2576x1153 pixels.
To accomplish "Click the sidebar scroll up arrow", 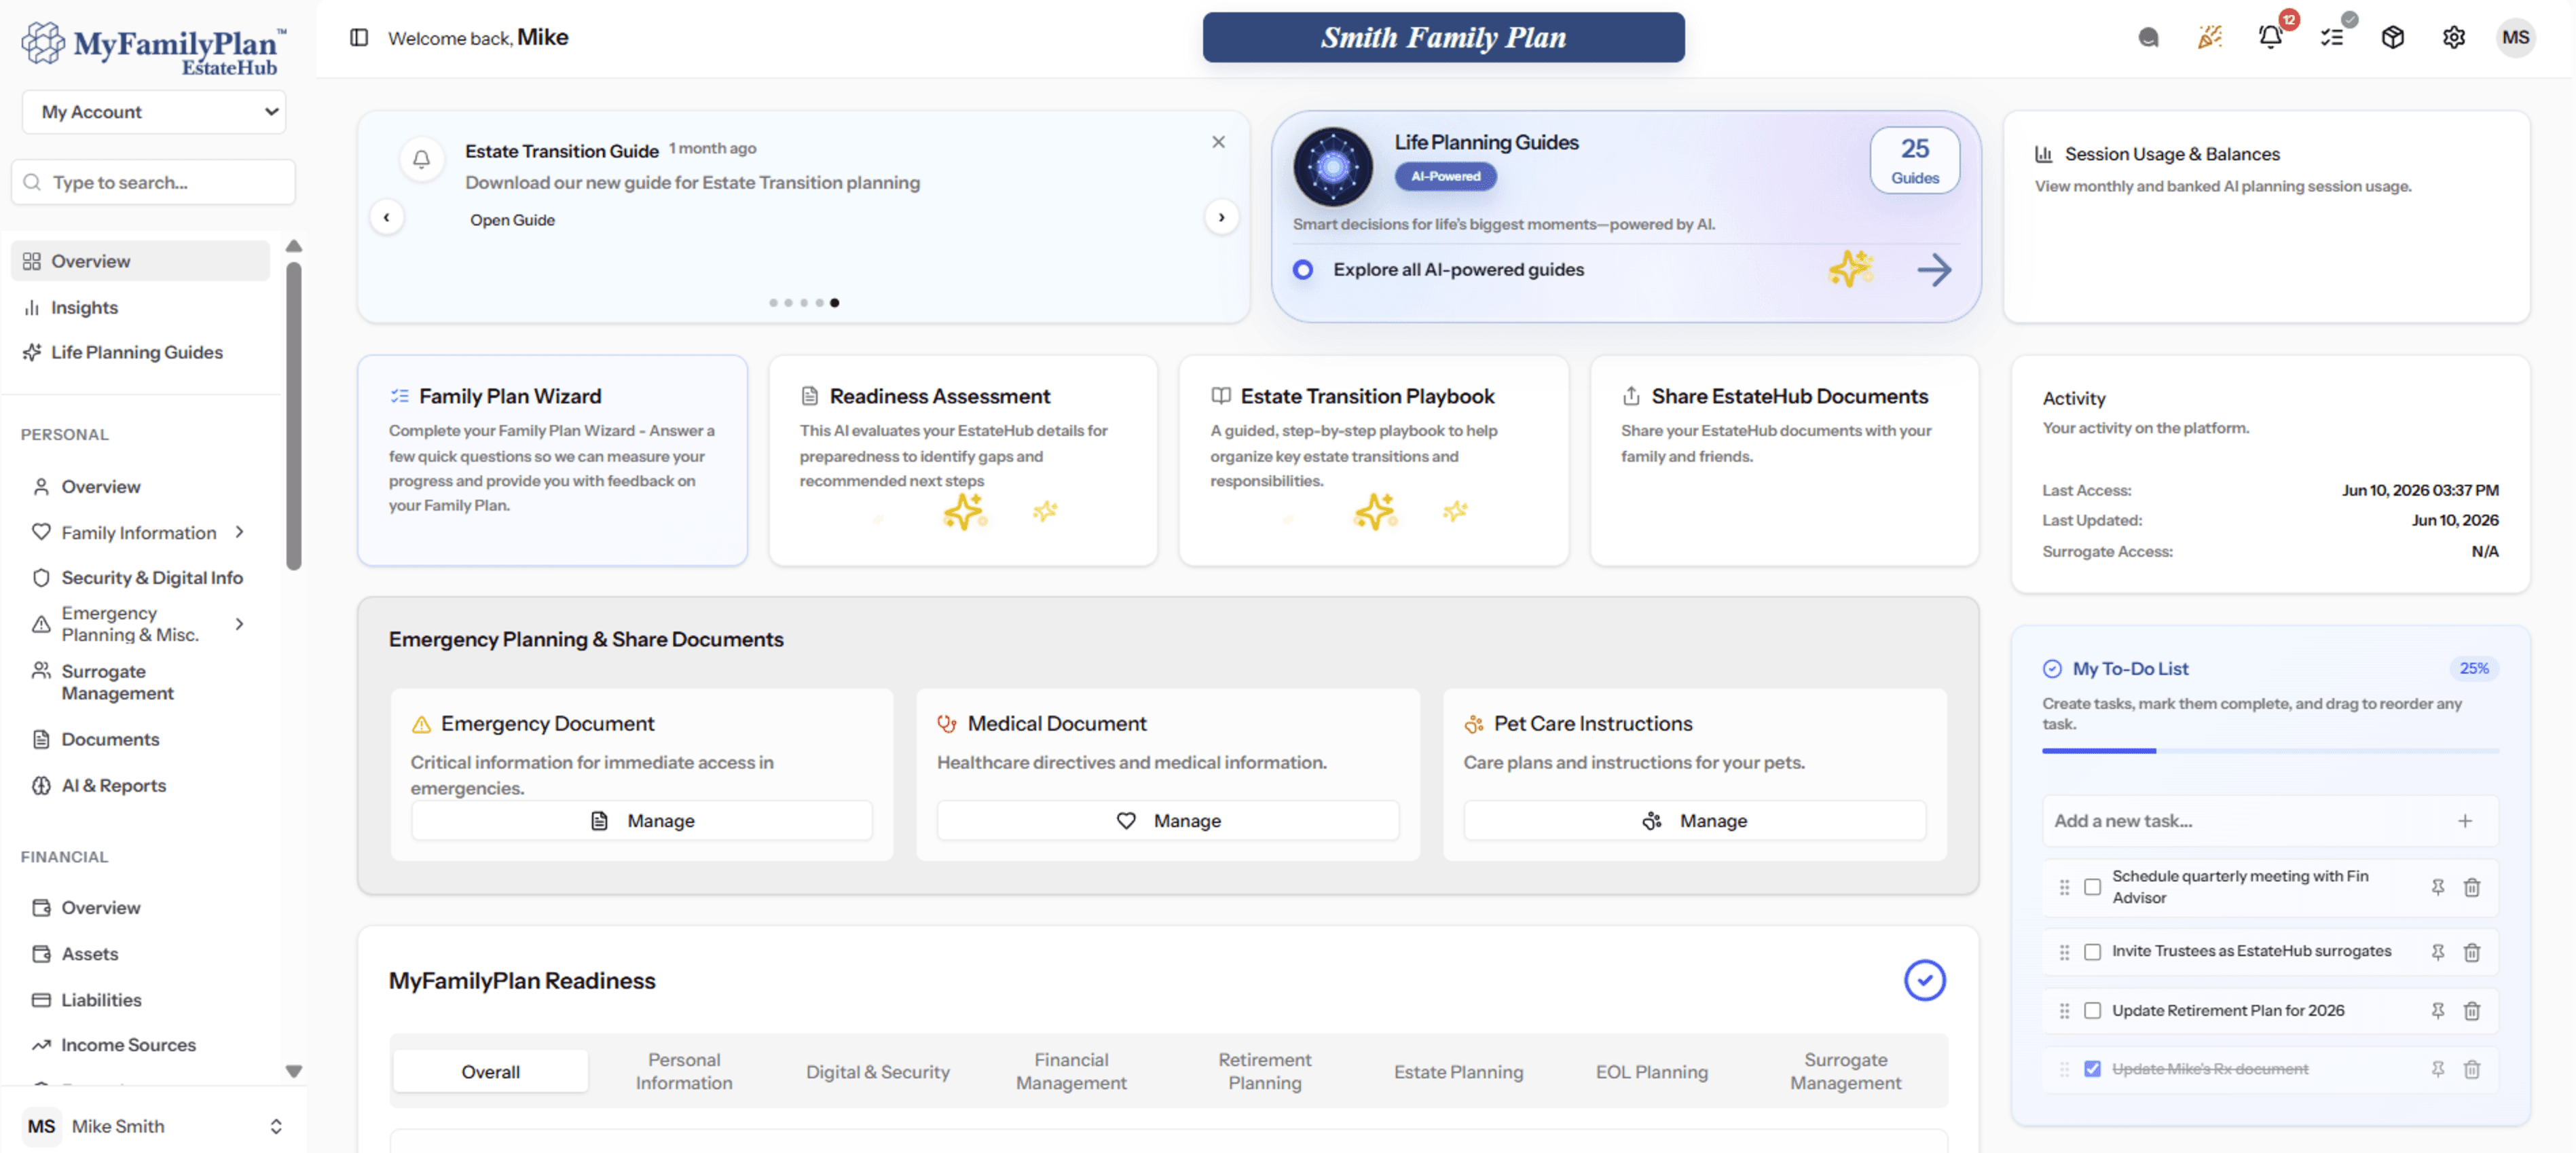I will point(293,246).
